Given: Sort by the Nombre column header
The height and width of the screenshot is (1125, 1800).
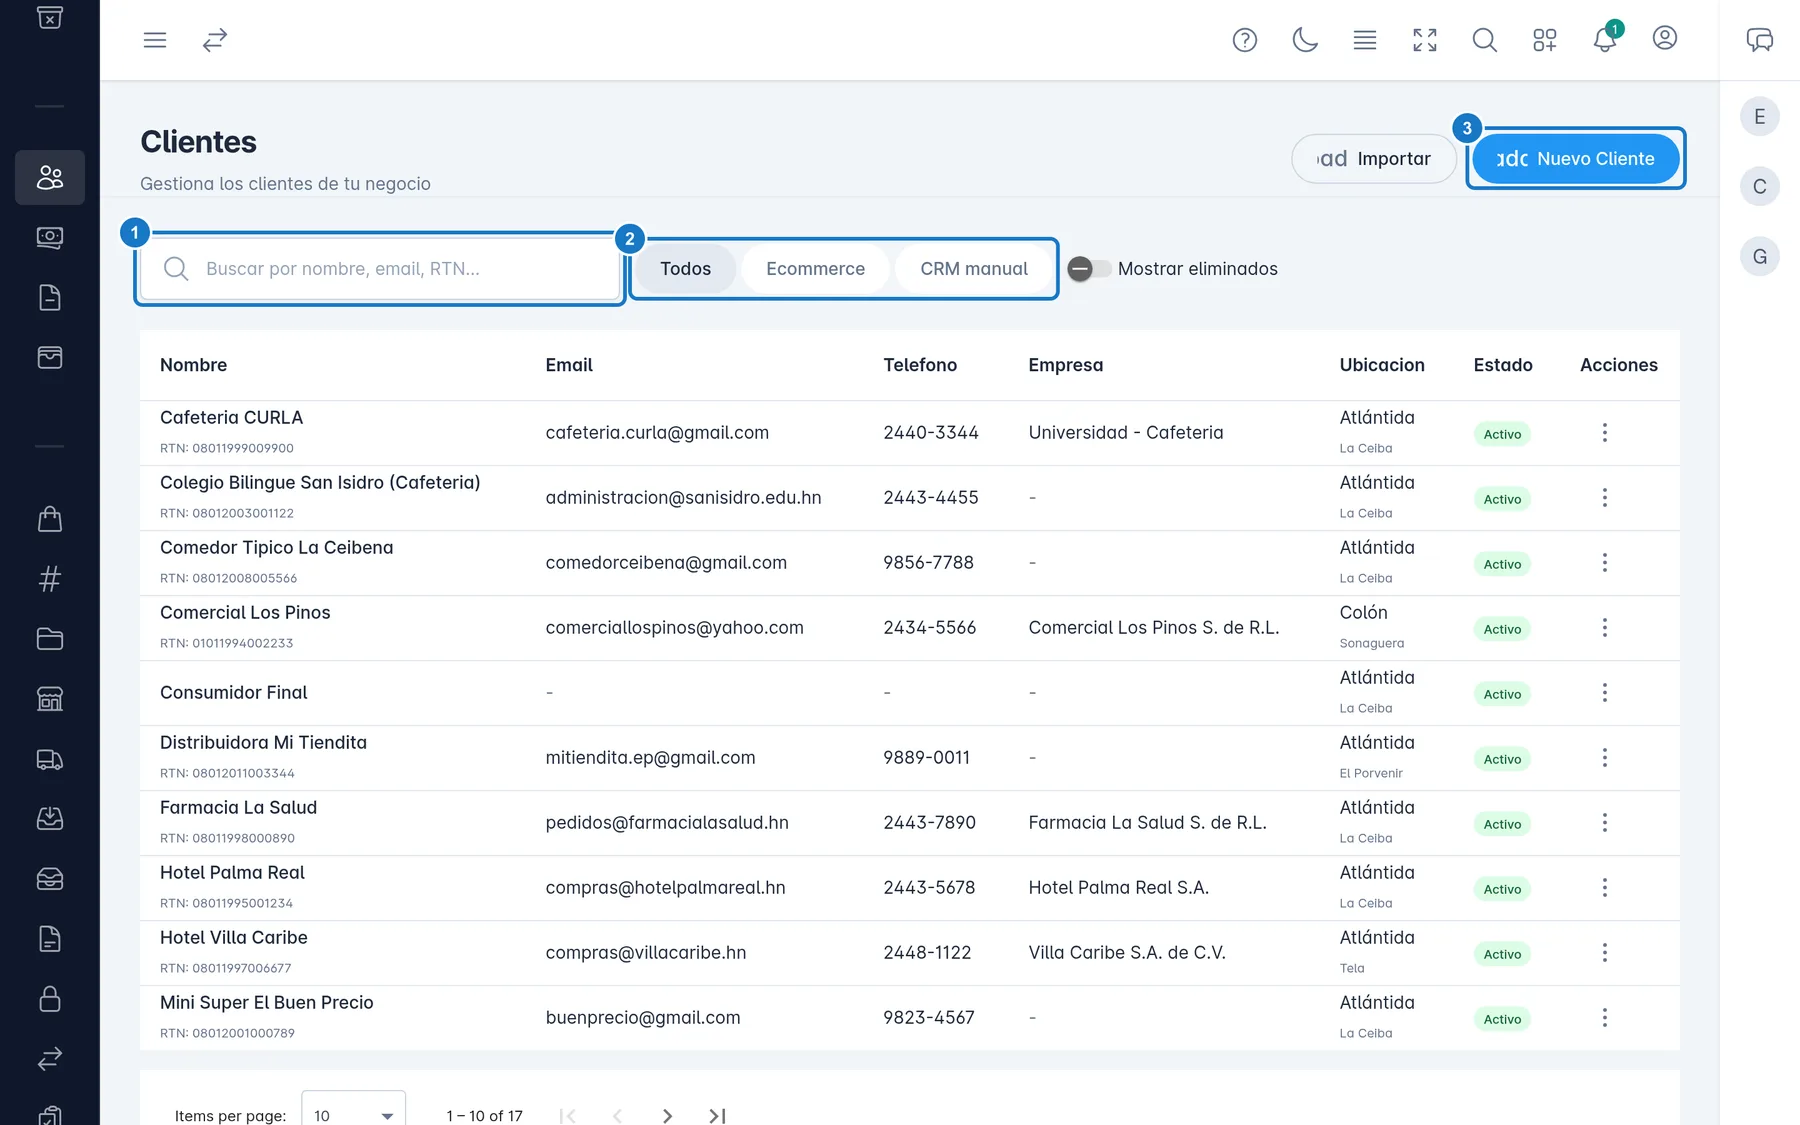Looking at the screenshot, I should pyautogui.click(x=194, y=365).
